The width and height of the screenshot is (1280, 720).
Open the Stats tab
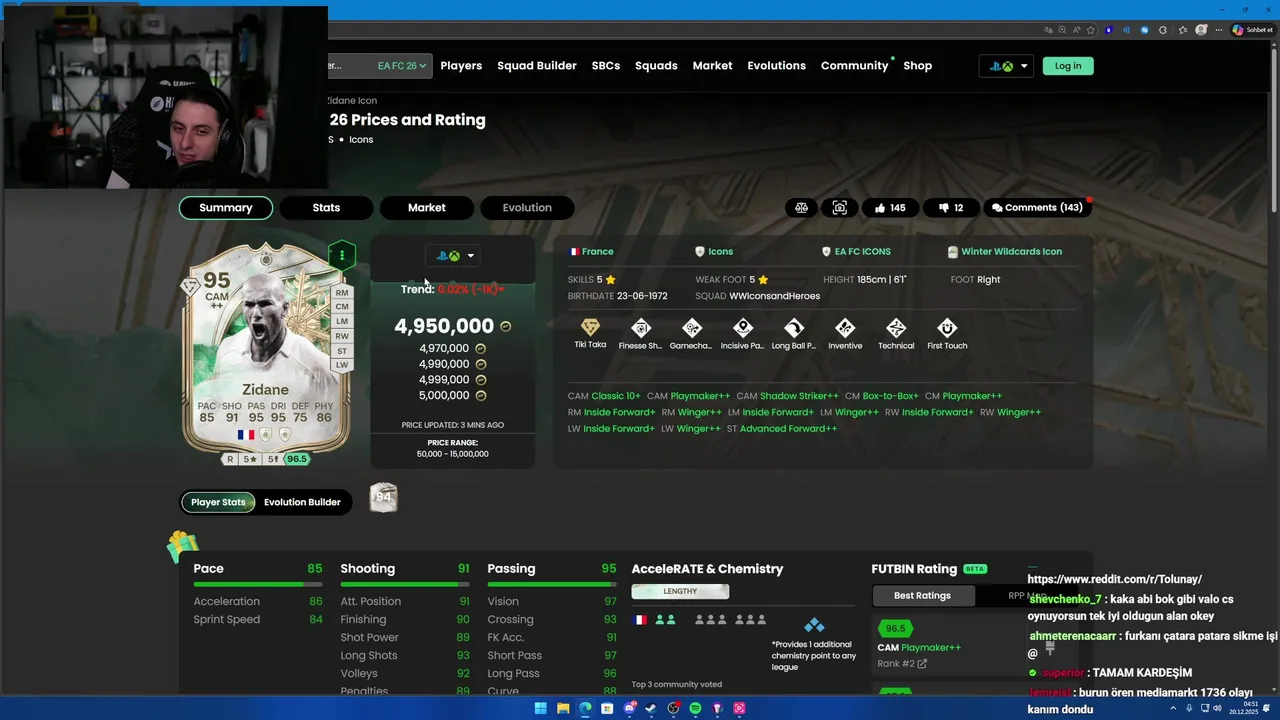tap(326, 208)
